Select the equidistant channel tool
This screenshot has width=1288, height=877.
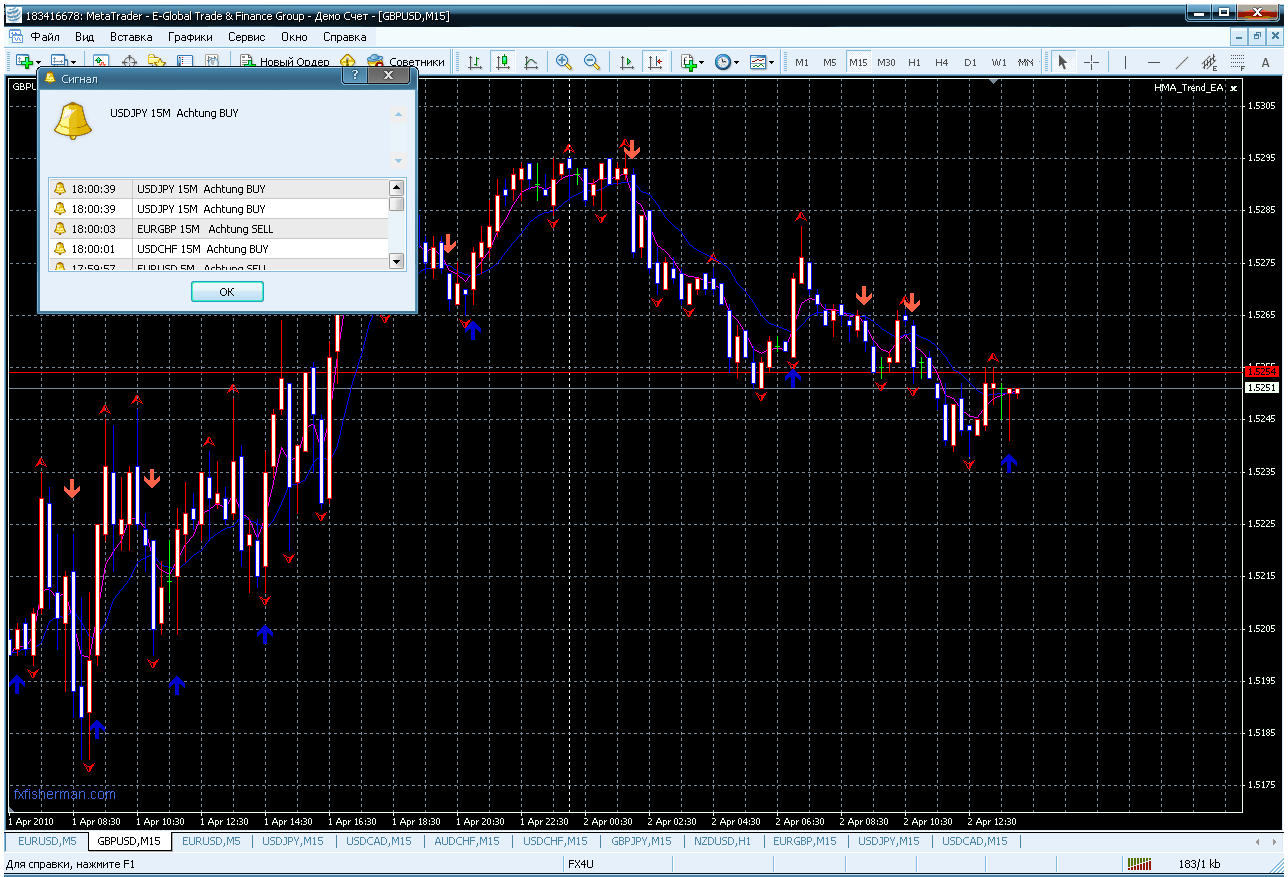click(x=1209, y=62)
